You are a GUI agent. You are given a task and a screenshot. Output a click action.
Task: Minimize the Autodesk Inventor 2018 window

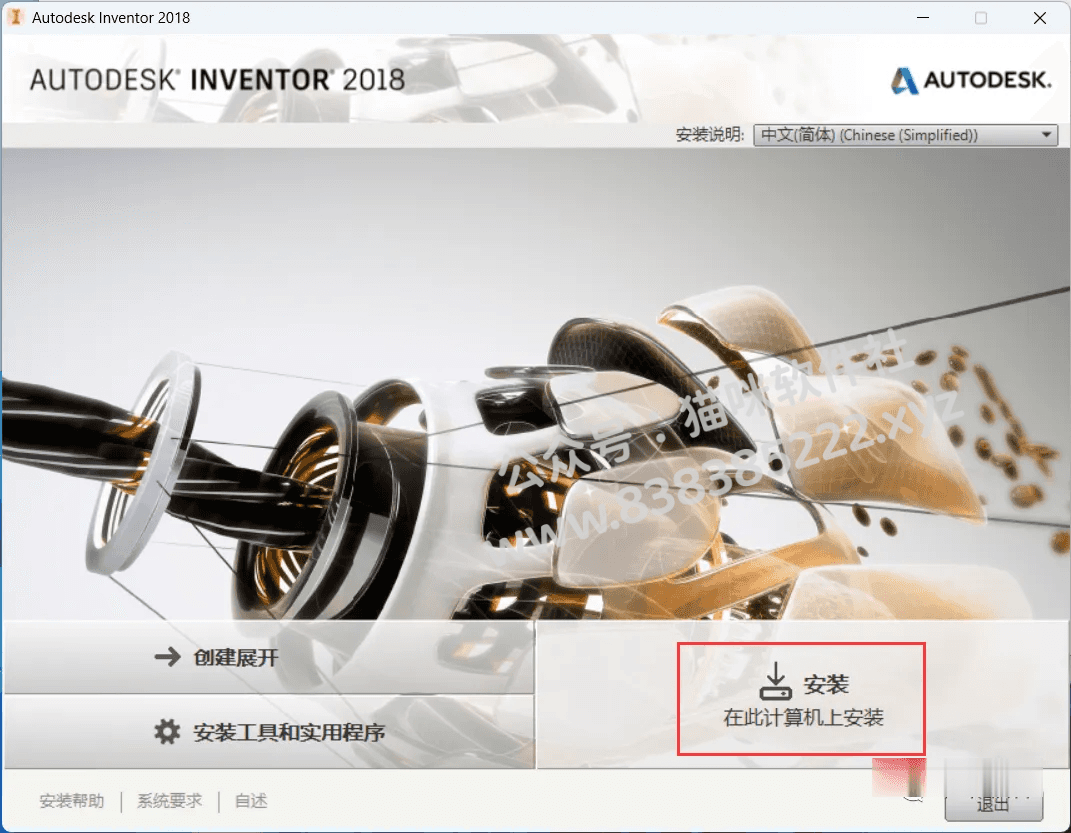pyautogui.click(x=923, y=18)
